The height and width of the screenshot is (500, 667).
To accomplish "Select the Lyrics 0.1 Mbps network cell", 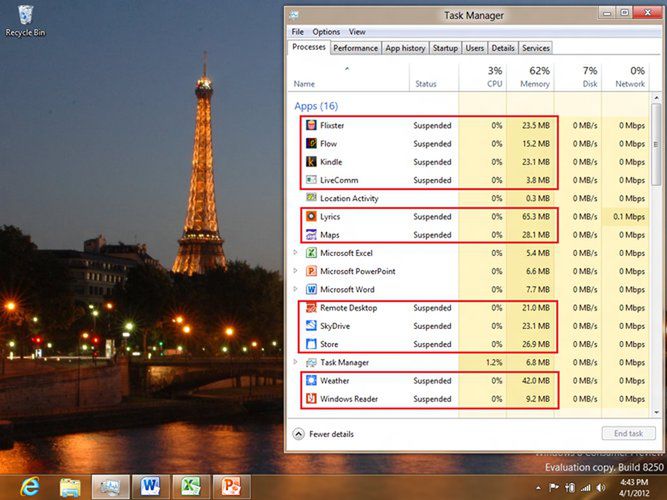I will 626,216.
